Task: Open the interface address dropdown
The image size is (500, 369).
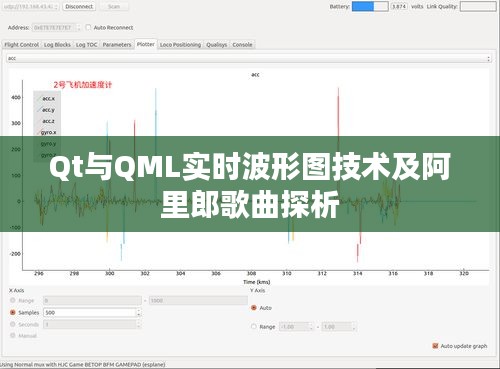Action: pyautogui.click(x=30, y=7)
